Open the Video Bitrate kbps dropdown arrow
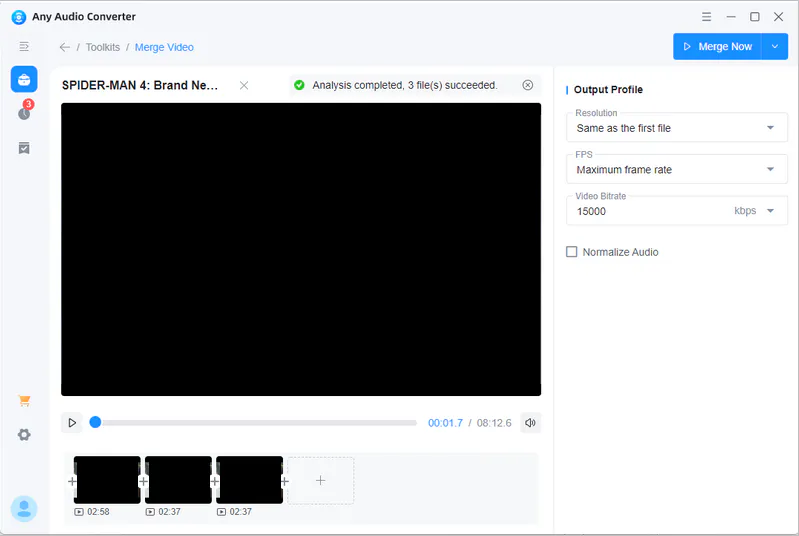This screenshot has height=536, width=799. pyautogui.click(x=770, y=211)
